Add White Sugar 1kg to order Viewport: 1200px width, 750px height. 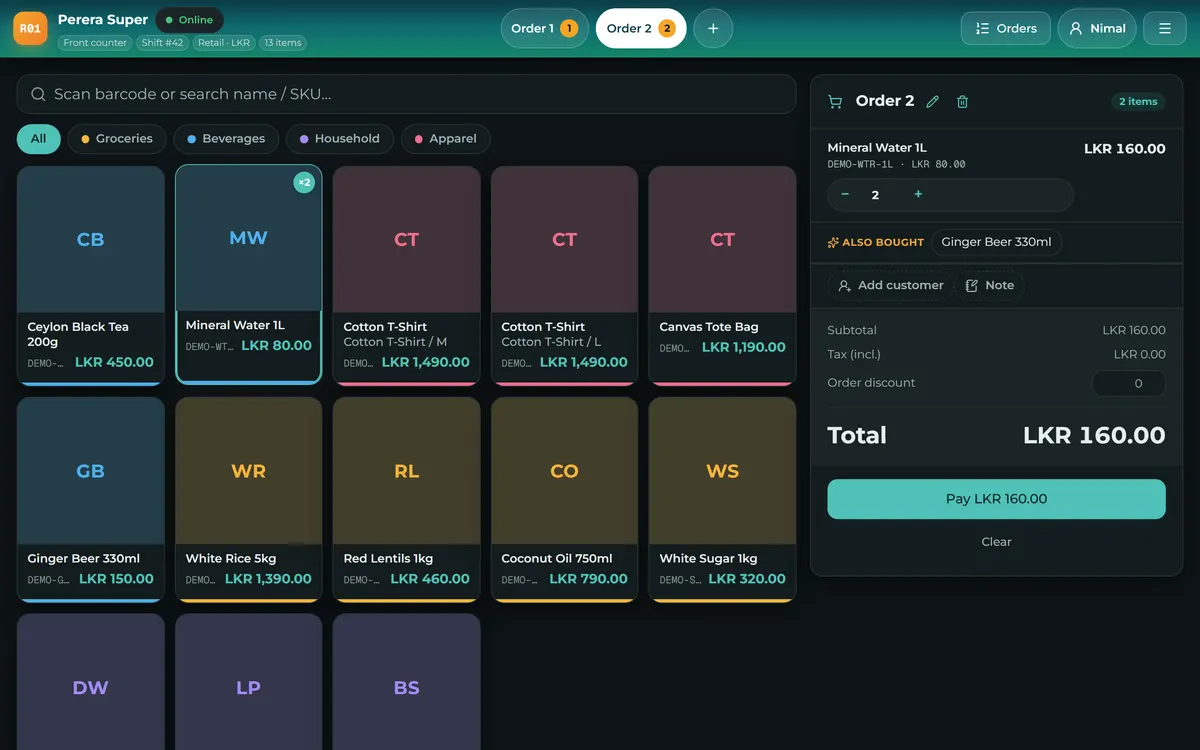point(723,500)
